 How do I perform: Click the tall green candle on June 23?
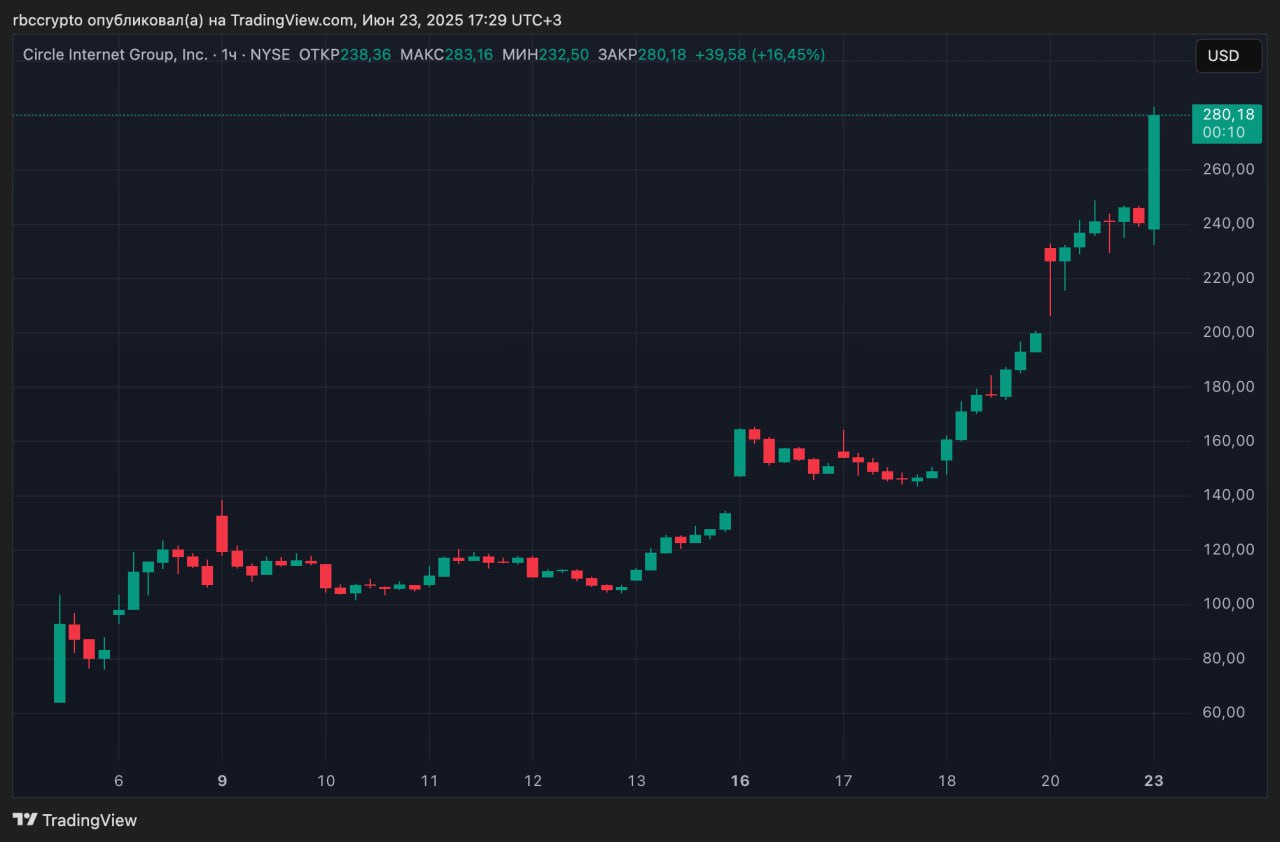1154,172
